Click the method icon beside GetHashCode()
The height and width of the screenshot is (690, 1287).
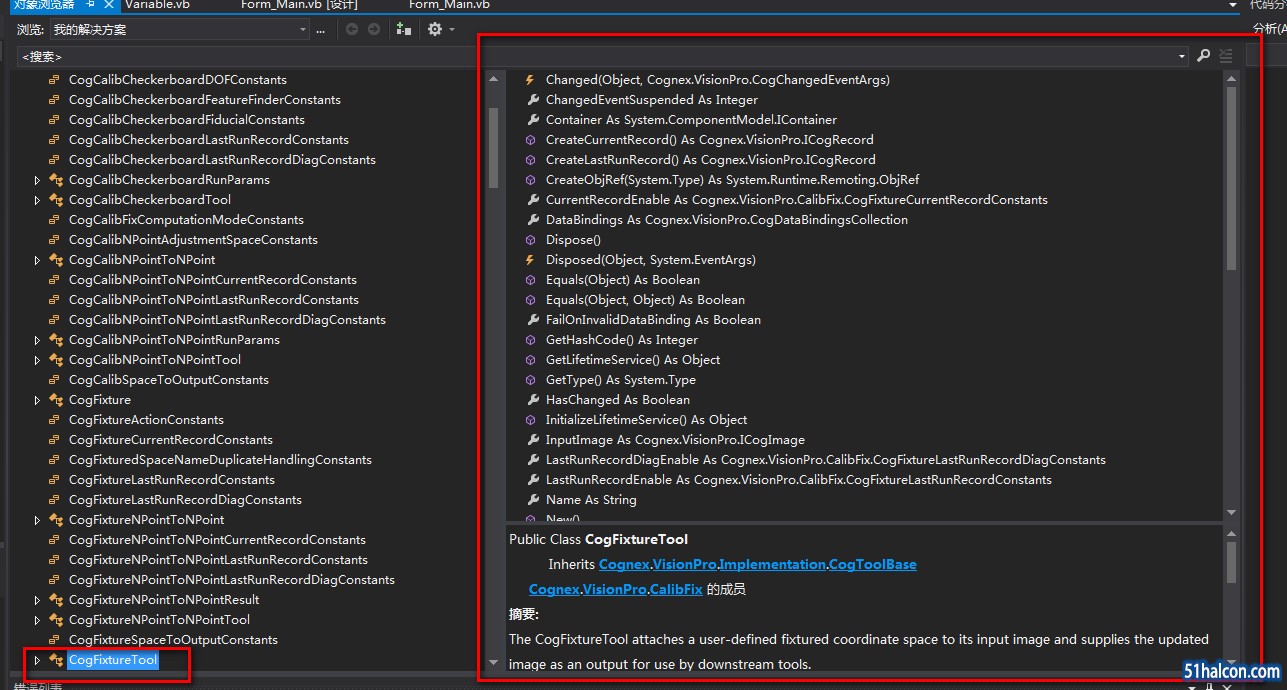[x=530, y=340]
